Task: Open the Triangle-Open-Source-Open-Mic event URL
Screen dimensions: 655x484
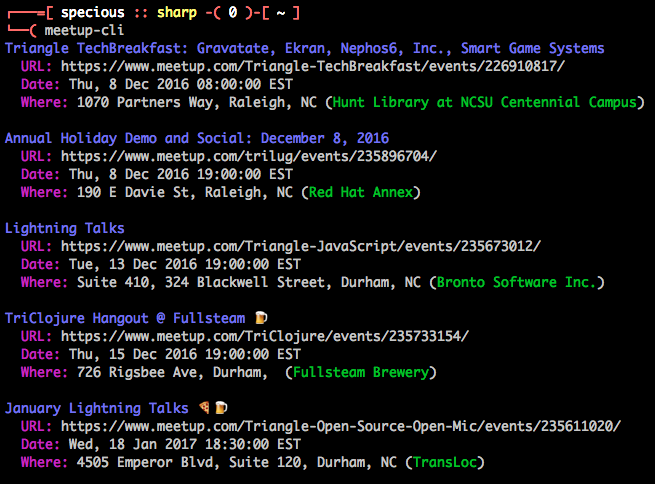Action: [341, 426]
